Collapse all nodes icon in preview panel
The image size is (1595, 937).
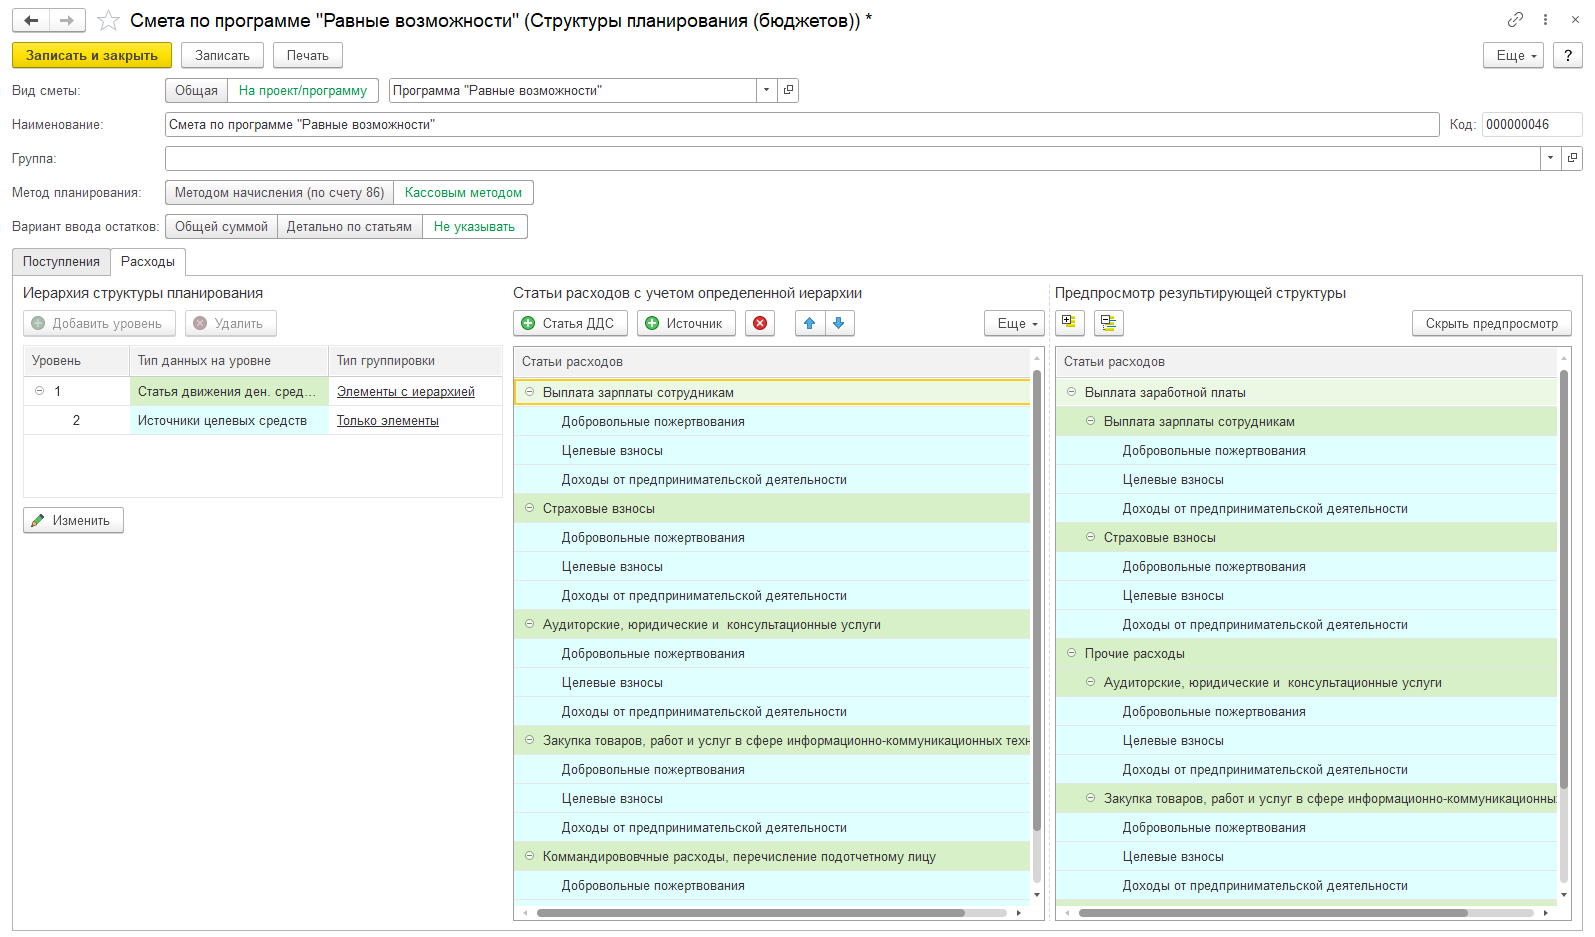point(1108,322)
